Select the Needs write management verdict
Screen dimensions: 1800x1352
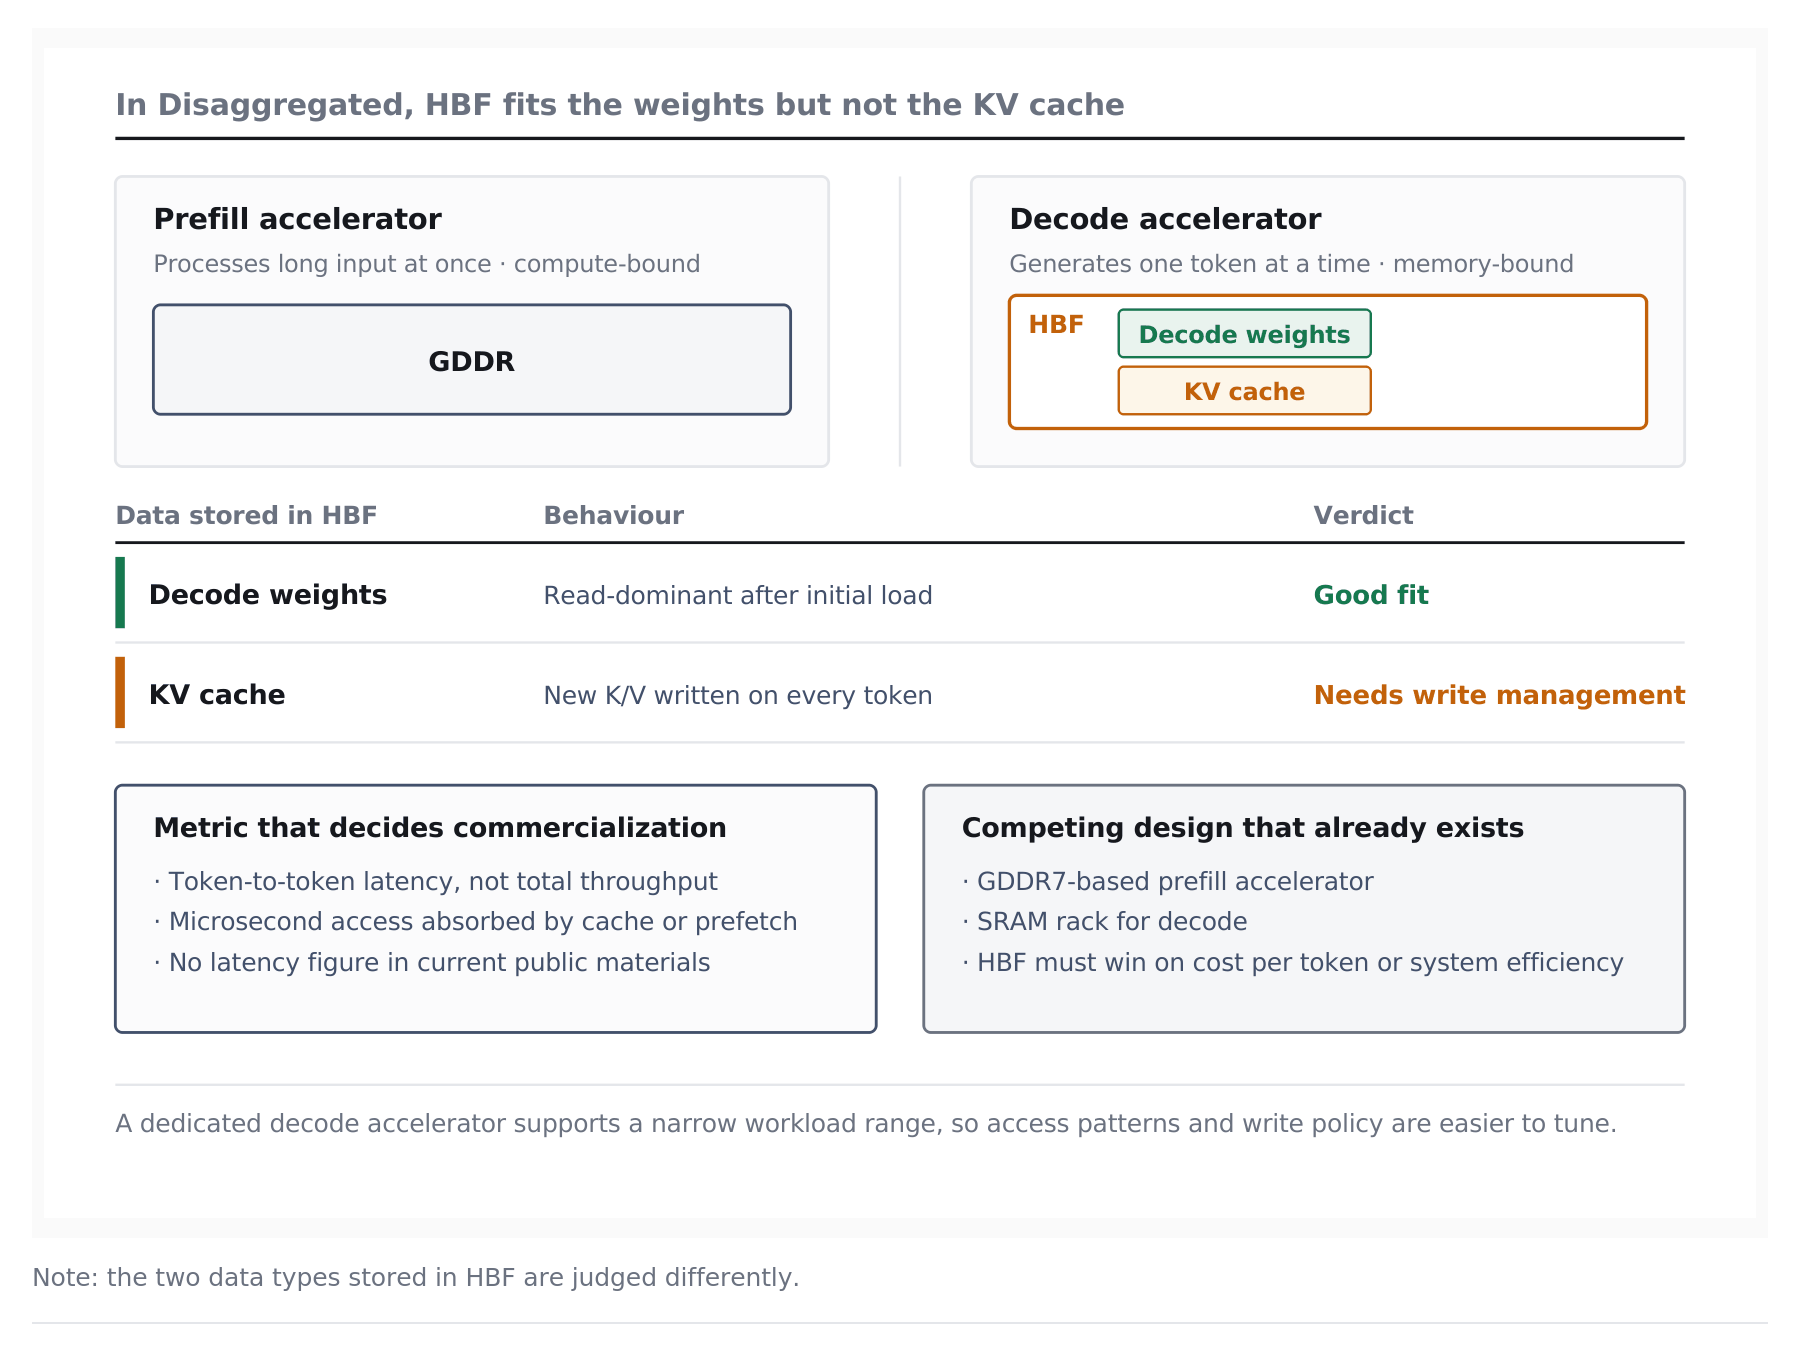coord(1499,695)
